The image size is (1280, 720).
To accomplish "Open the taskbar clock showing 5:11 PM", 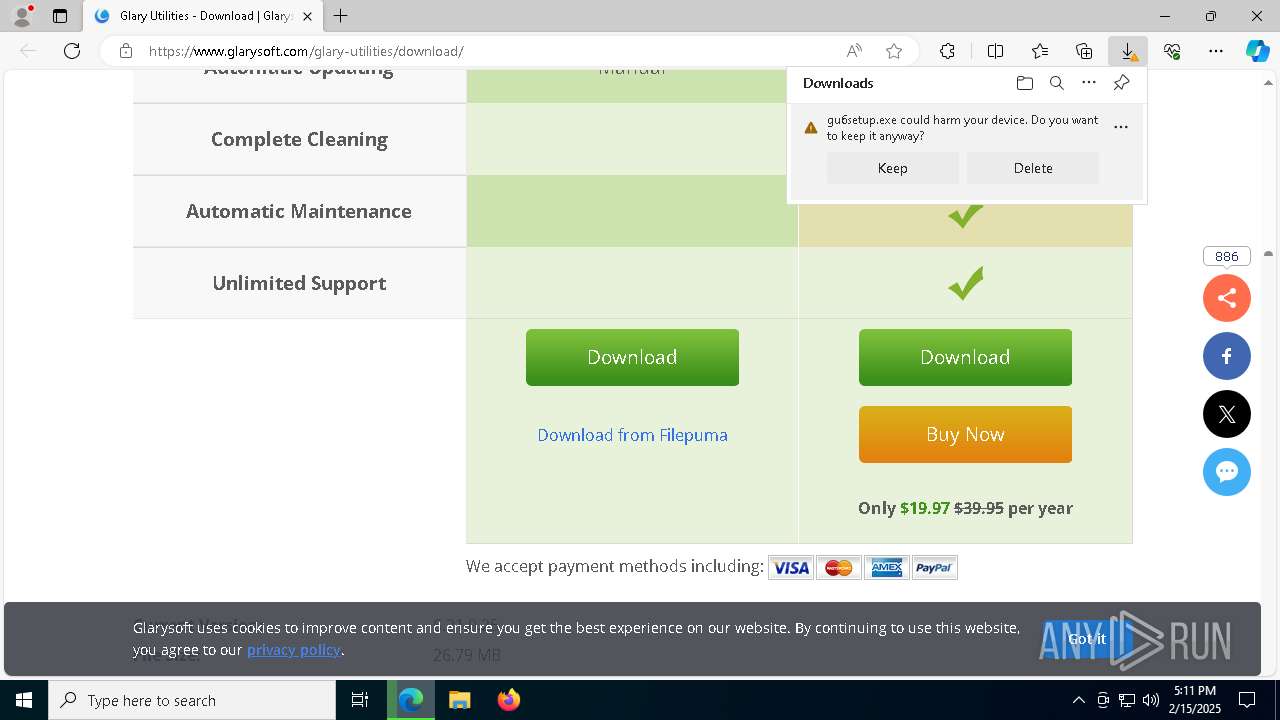I will pyautogui.click(x=1195, y=699).
